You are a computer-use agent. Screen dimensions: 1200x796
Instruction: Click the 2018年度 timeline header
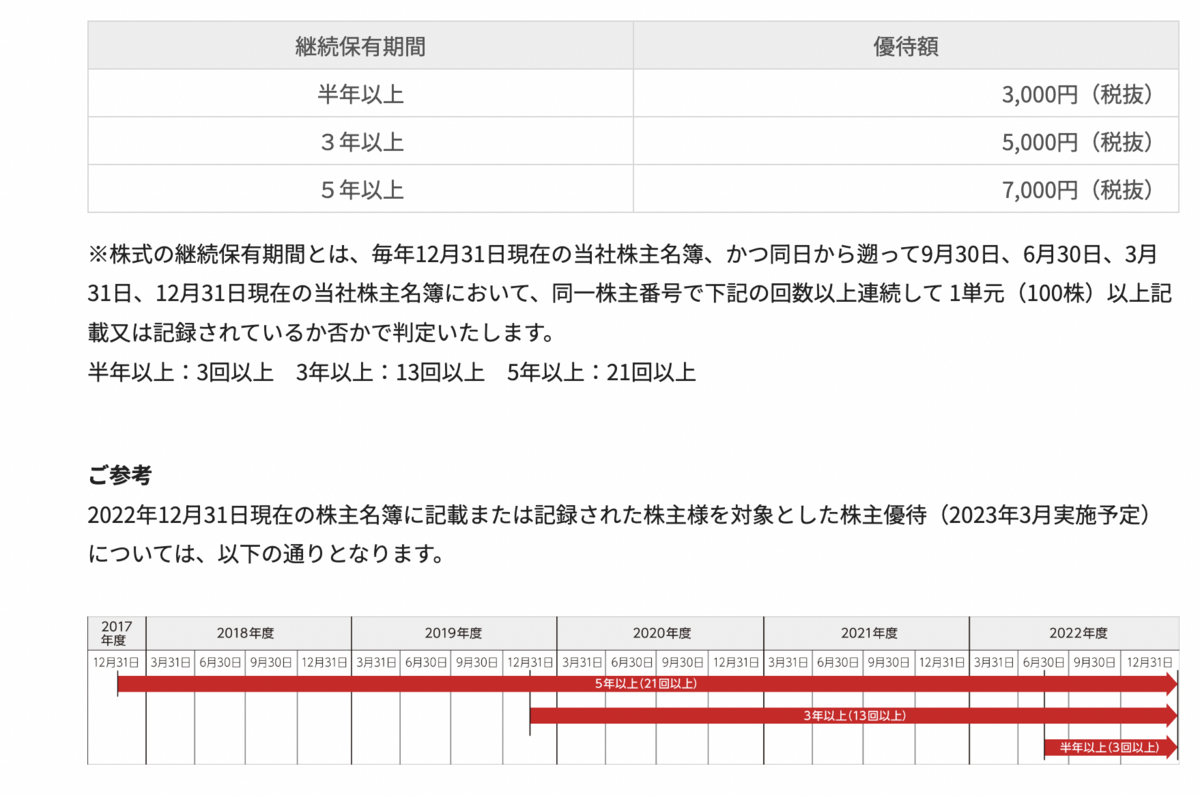tap(248, 633)
